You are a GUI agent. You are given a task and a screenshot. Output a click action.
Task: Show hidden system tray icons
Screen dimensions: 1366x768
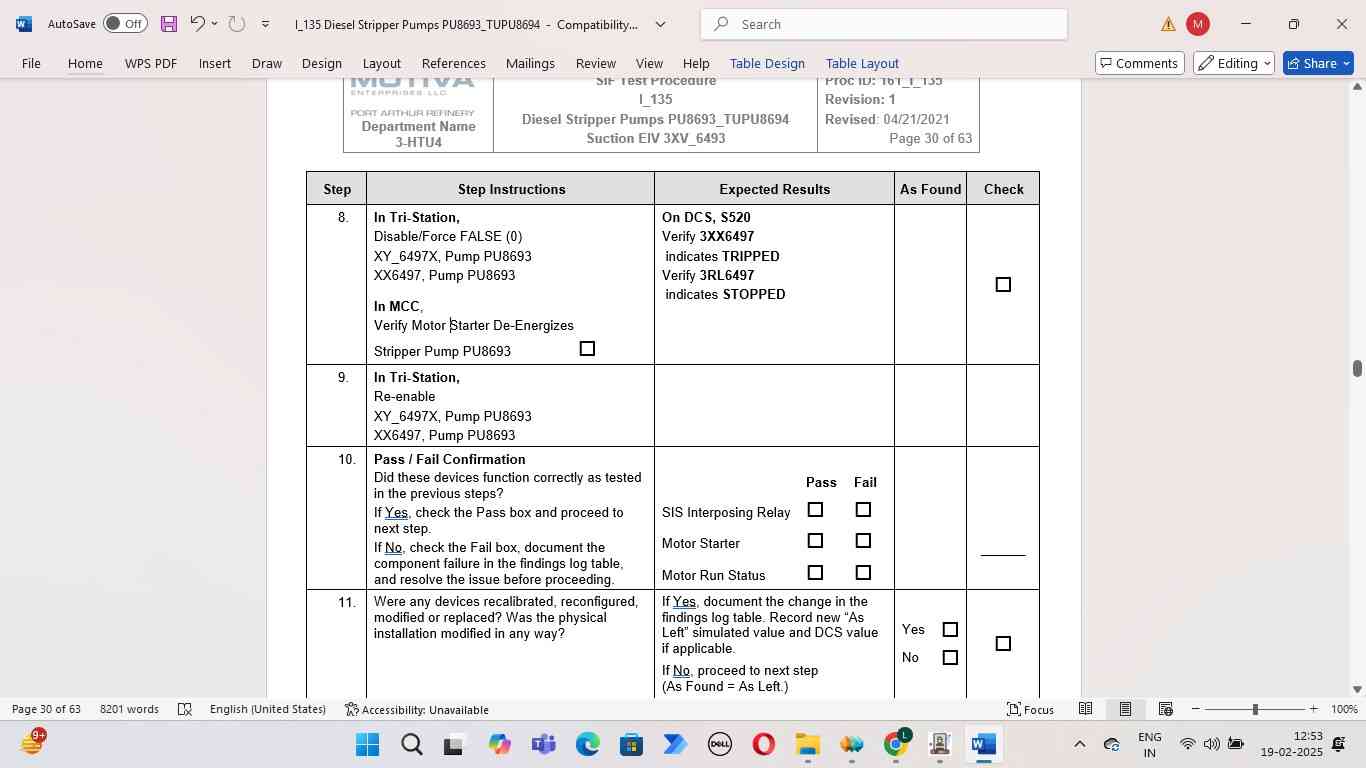[1079, 744]
